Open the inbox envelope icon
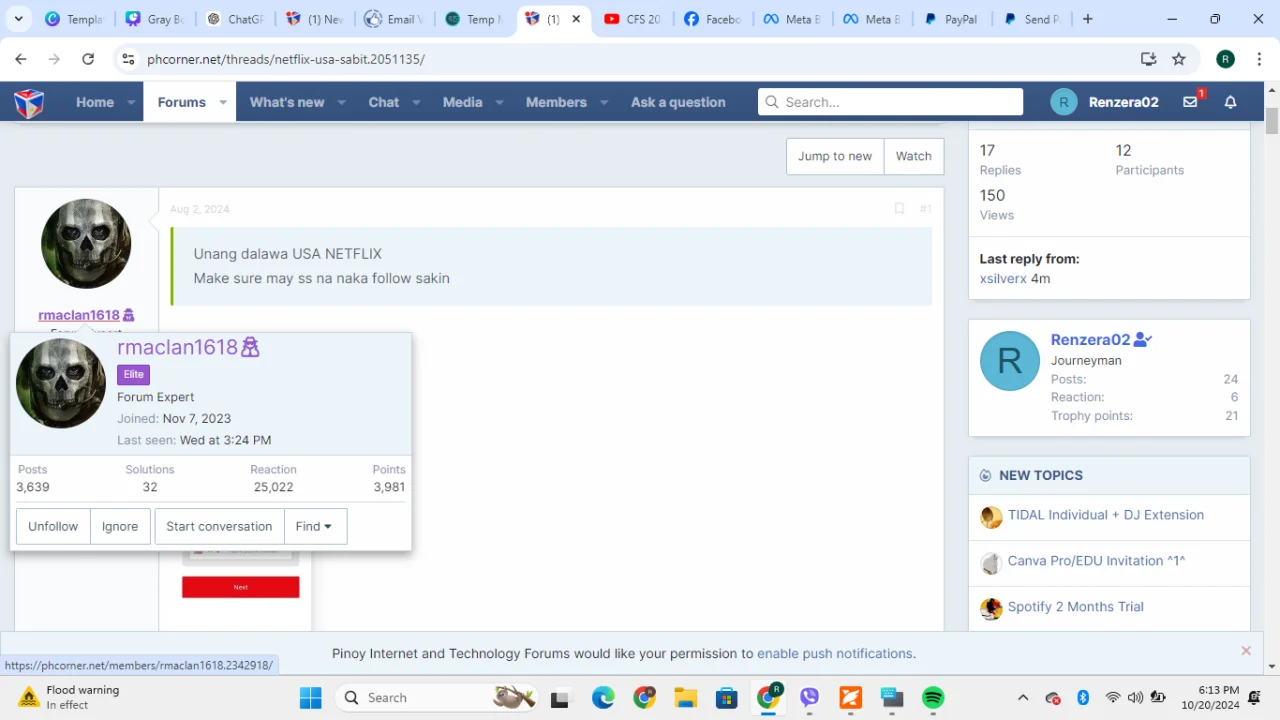Screen dimensions: 1280x720 click(x=1190, y=102)
